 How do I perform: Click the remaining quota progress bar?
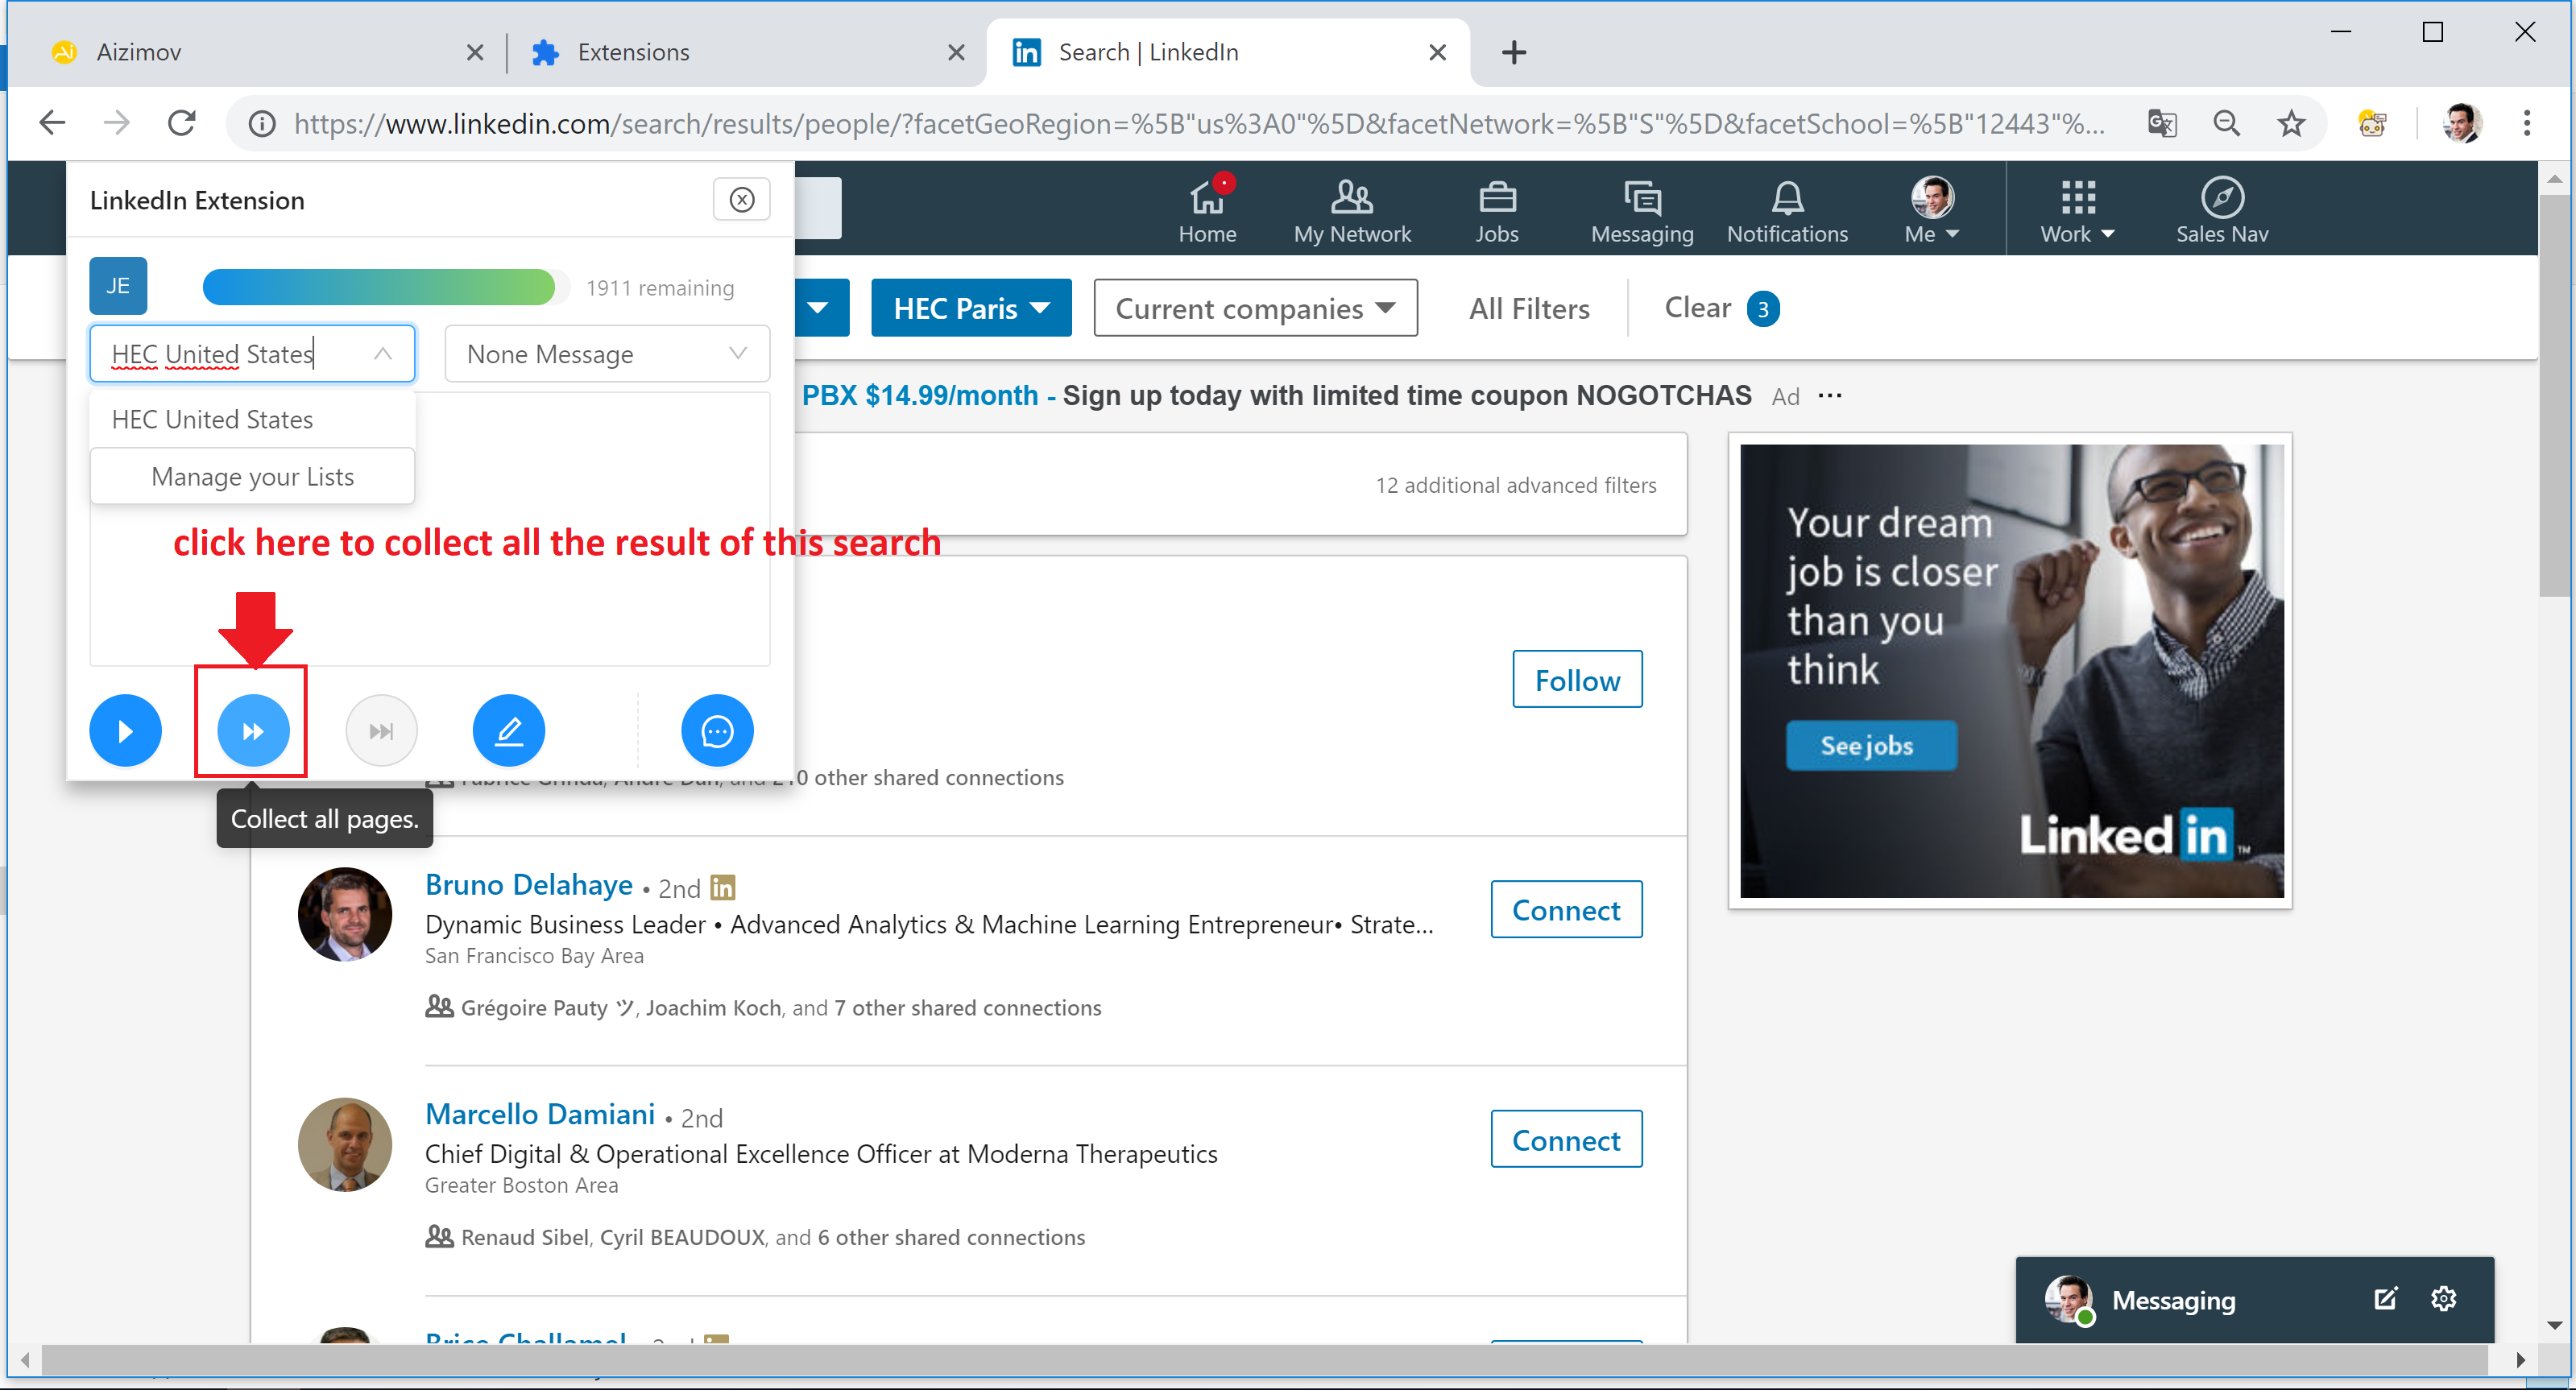point(380,288)
